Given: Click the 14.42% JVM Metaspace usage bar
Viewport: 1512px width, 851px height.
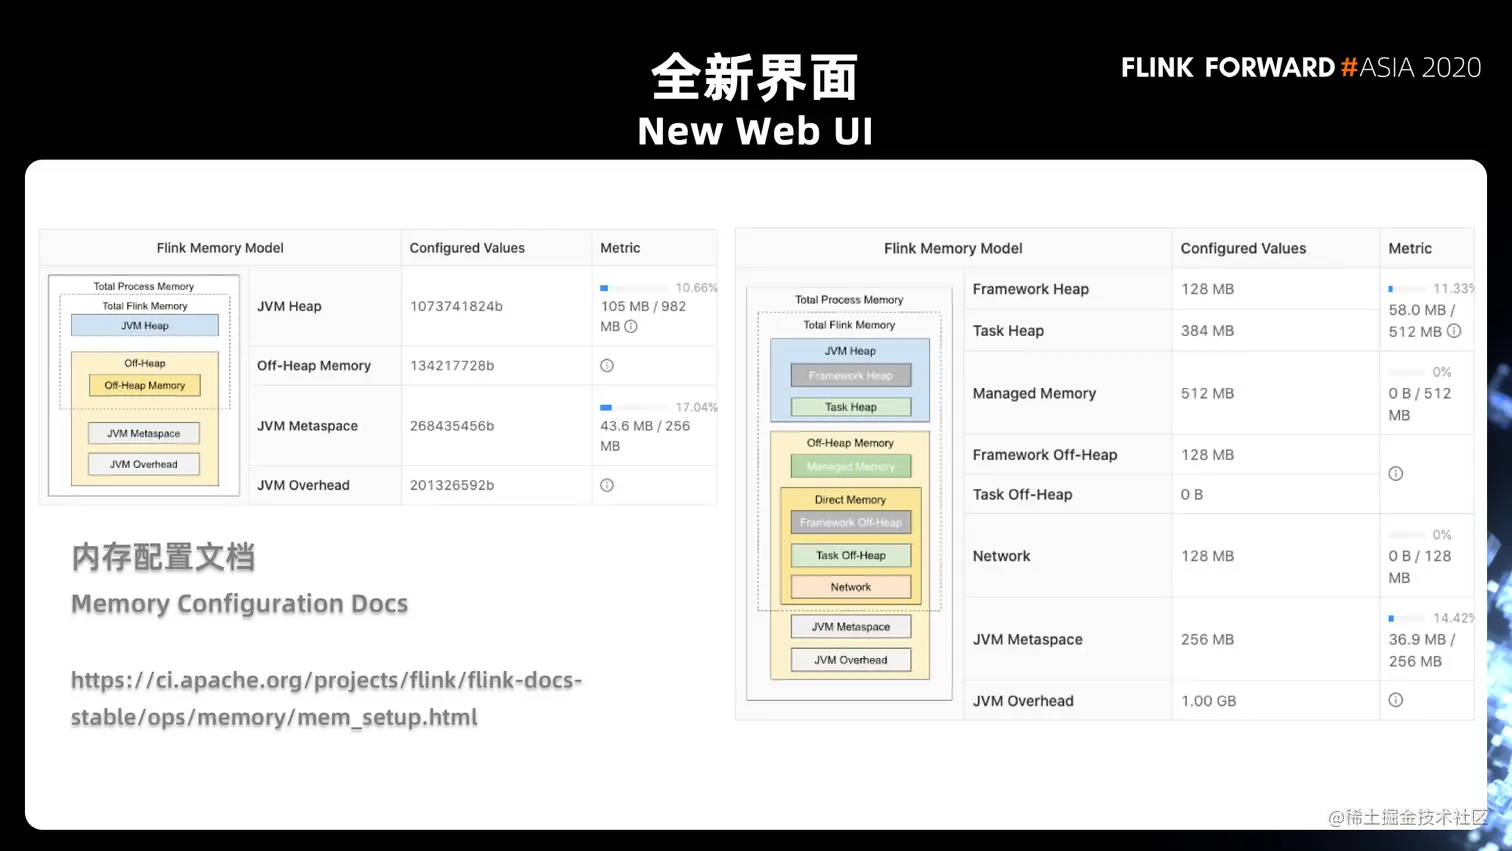Looking at the screenshot, I should 1407,618.
